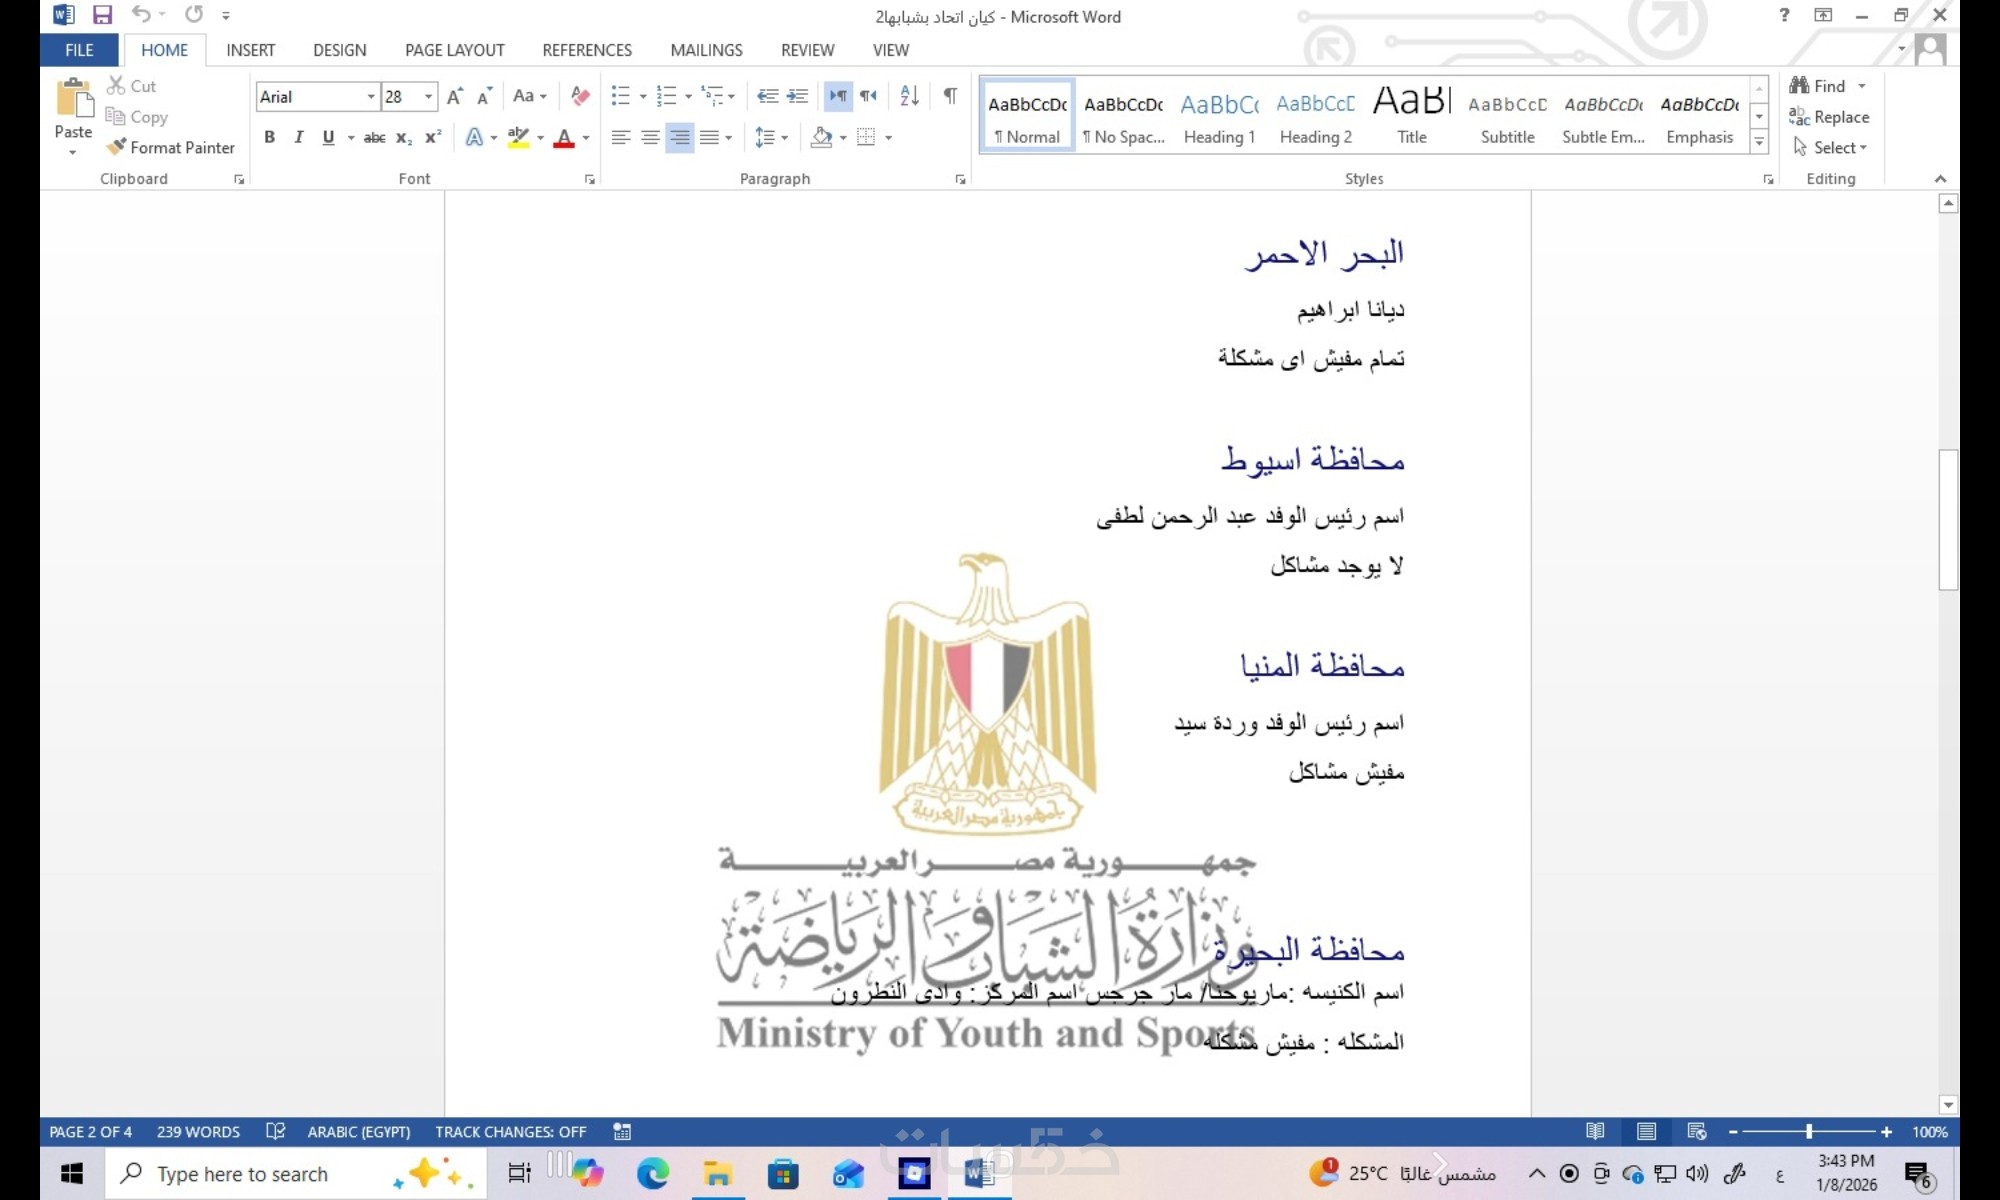Click the Sort A-Z icon
The width and height of the screenshot is (2000, 1200).
[x=909, y=96]
